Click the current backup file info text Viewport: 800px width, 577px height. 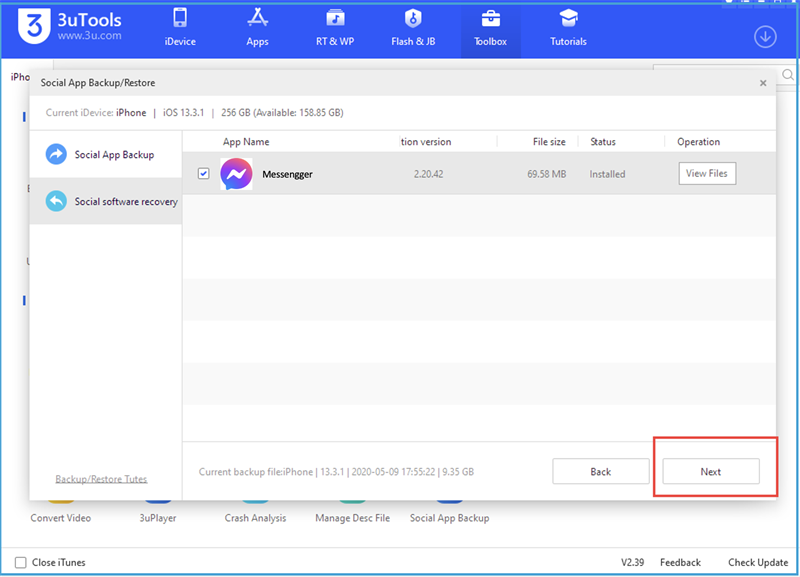336,472
